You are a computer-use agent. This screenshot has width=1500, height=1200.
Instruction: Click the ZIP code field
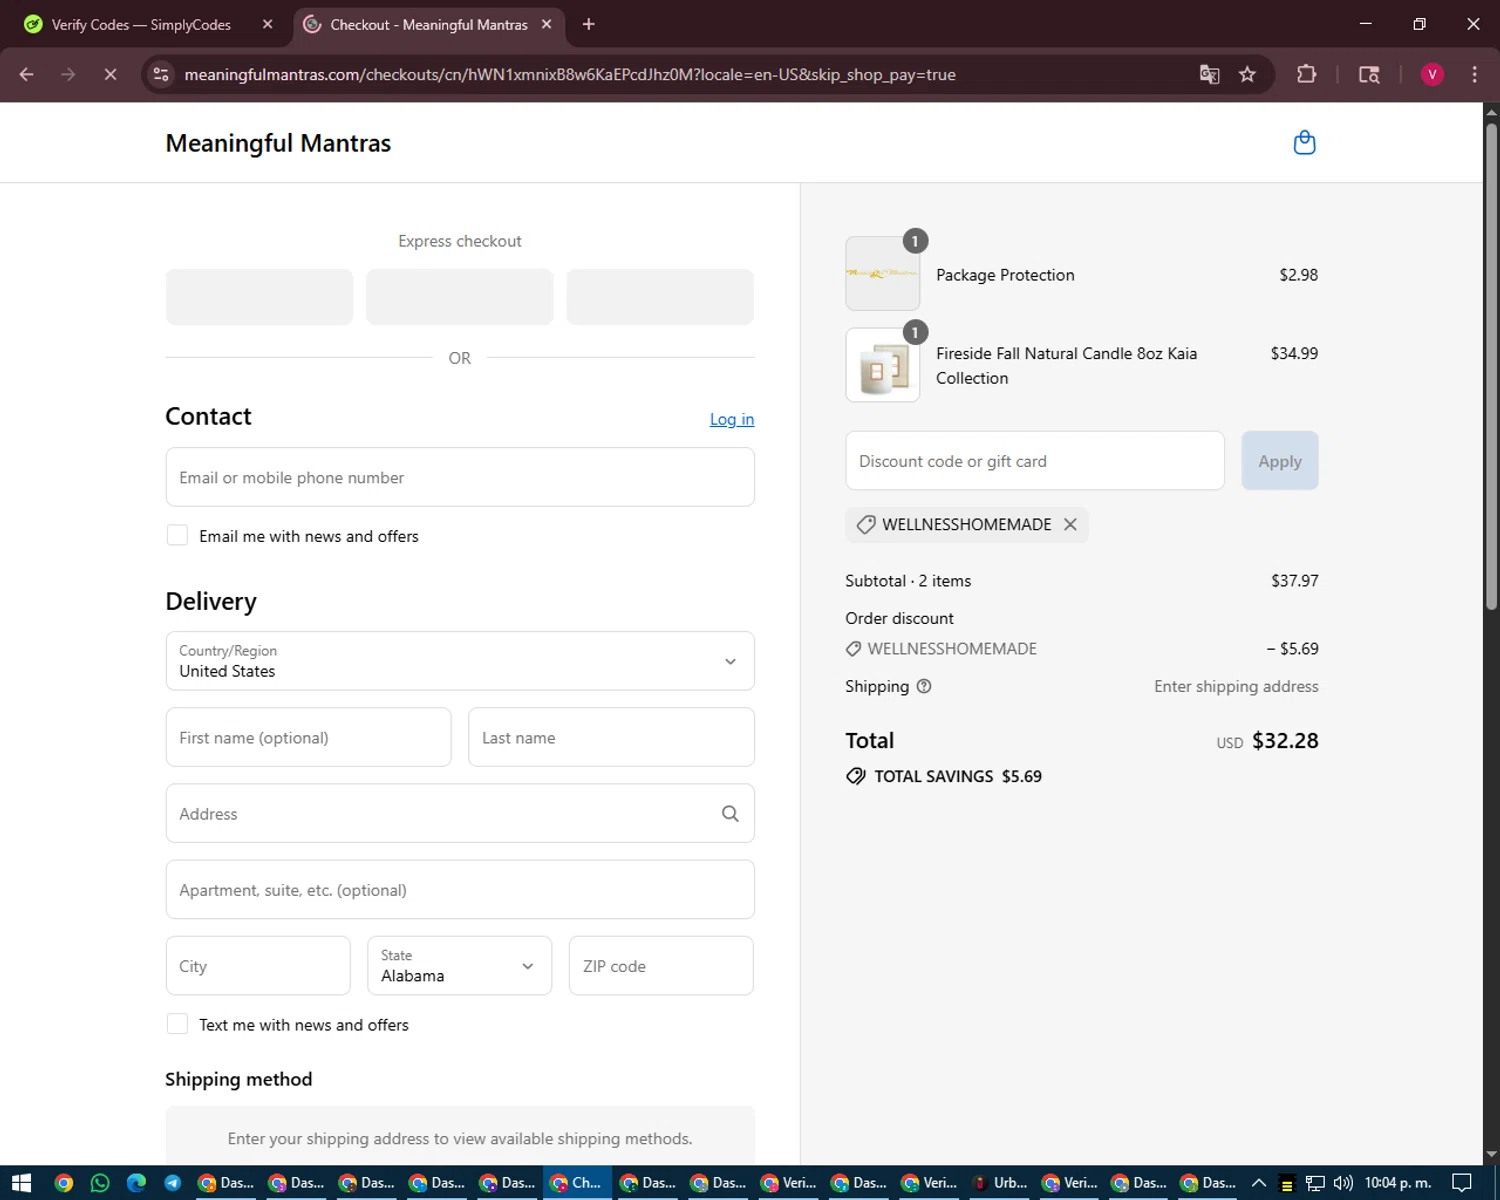[661, 966]
